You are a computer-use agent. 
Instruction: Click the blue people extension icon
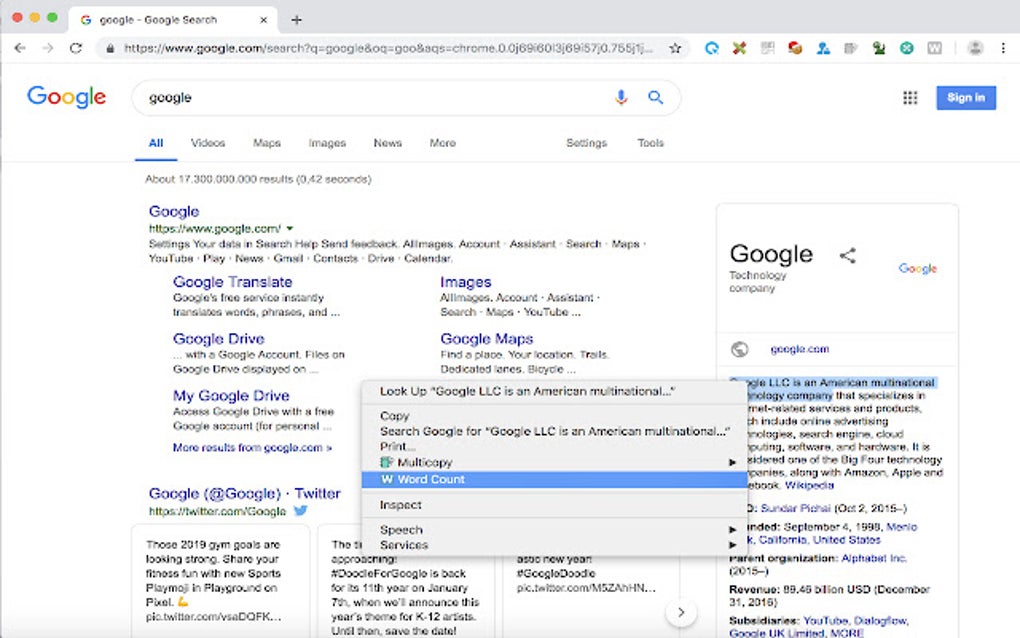[823, 48]
